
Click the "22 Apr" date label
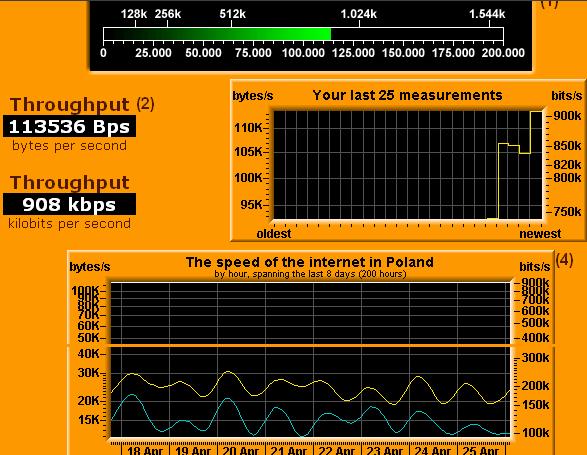(337, 451)
